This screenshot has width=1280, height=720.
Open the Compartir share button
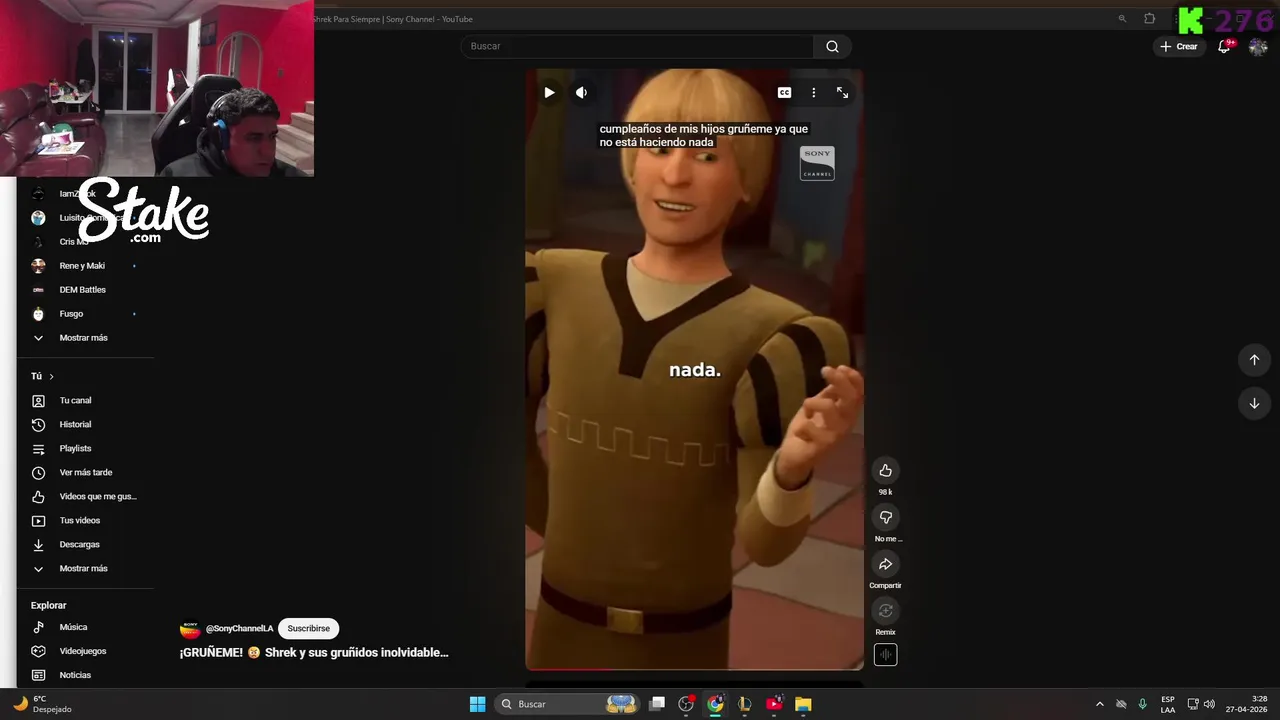885,564
